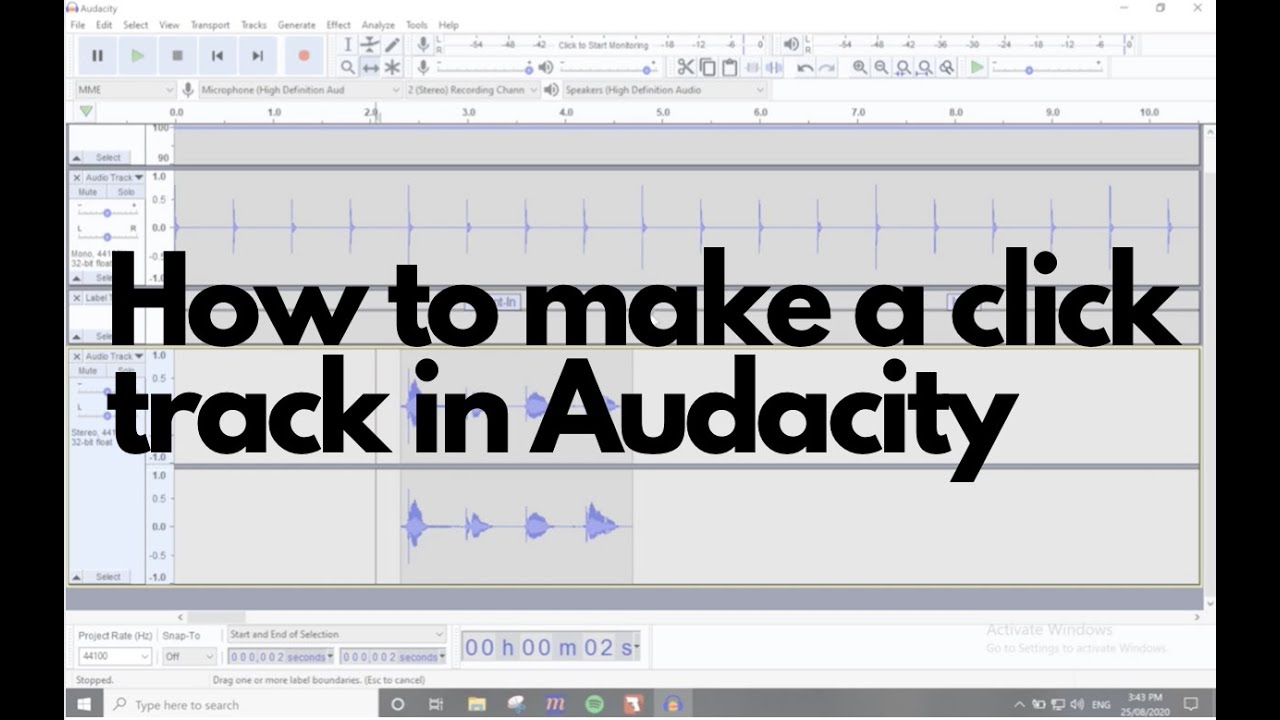Skip to end of the project
The width and height of the screenshot is (1280, 720).
coord(257,56)
